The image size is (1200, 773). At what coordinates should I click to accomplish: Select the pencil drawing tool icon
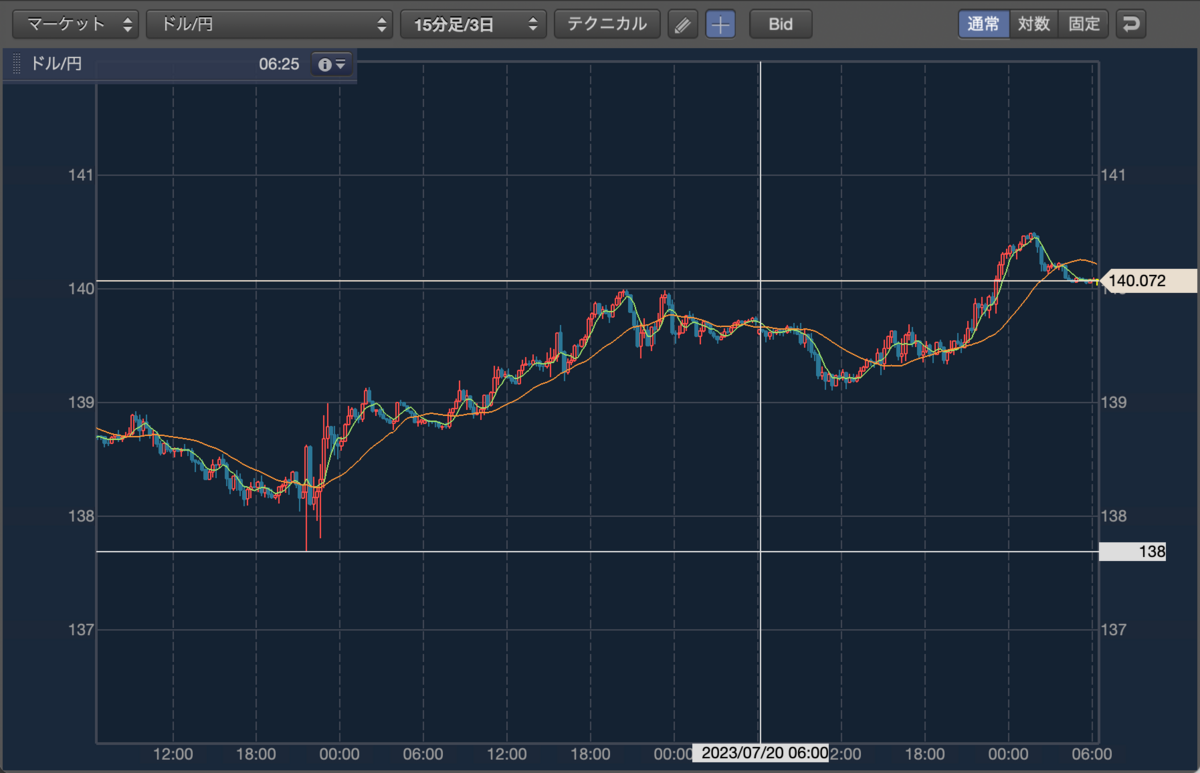pos(683,24)
